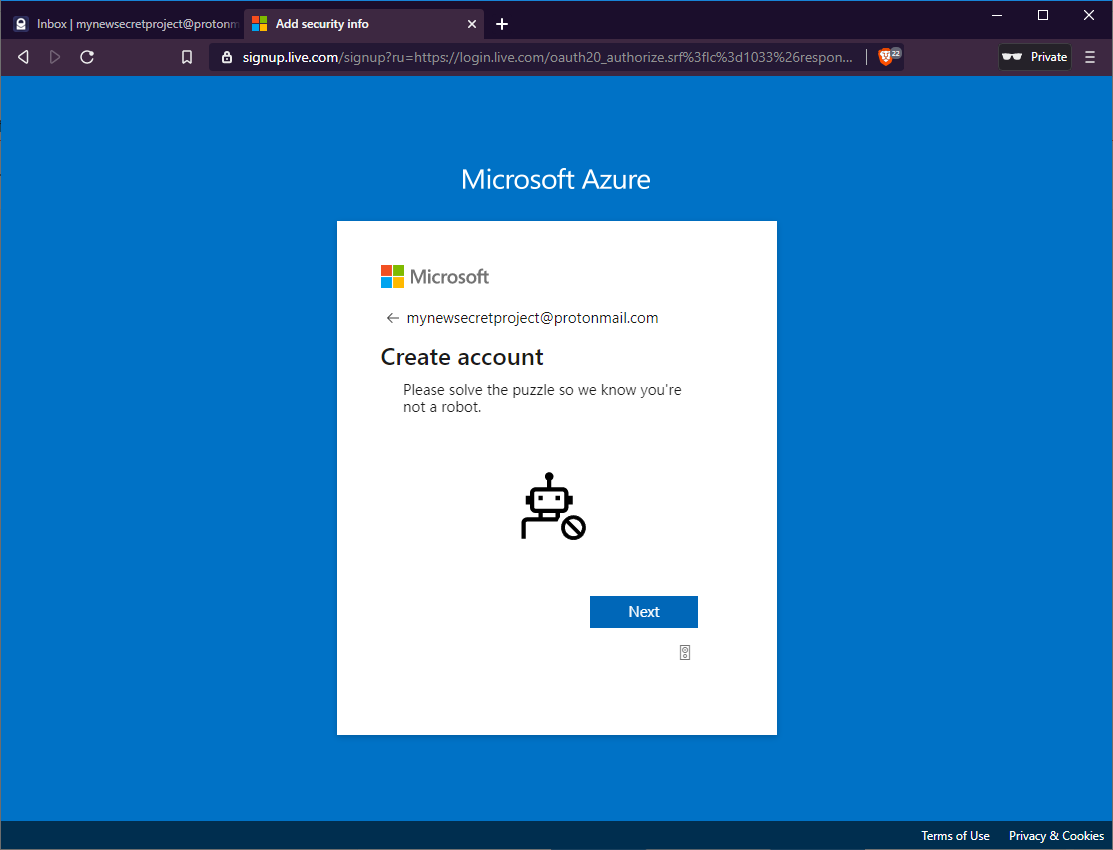Open the Terms of Use link
Image resolution: width=1113 pixels, height=850 pixels.
click(x=955, y=836)
